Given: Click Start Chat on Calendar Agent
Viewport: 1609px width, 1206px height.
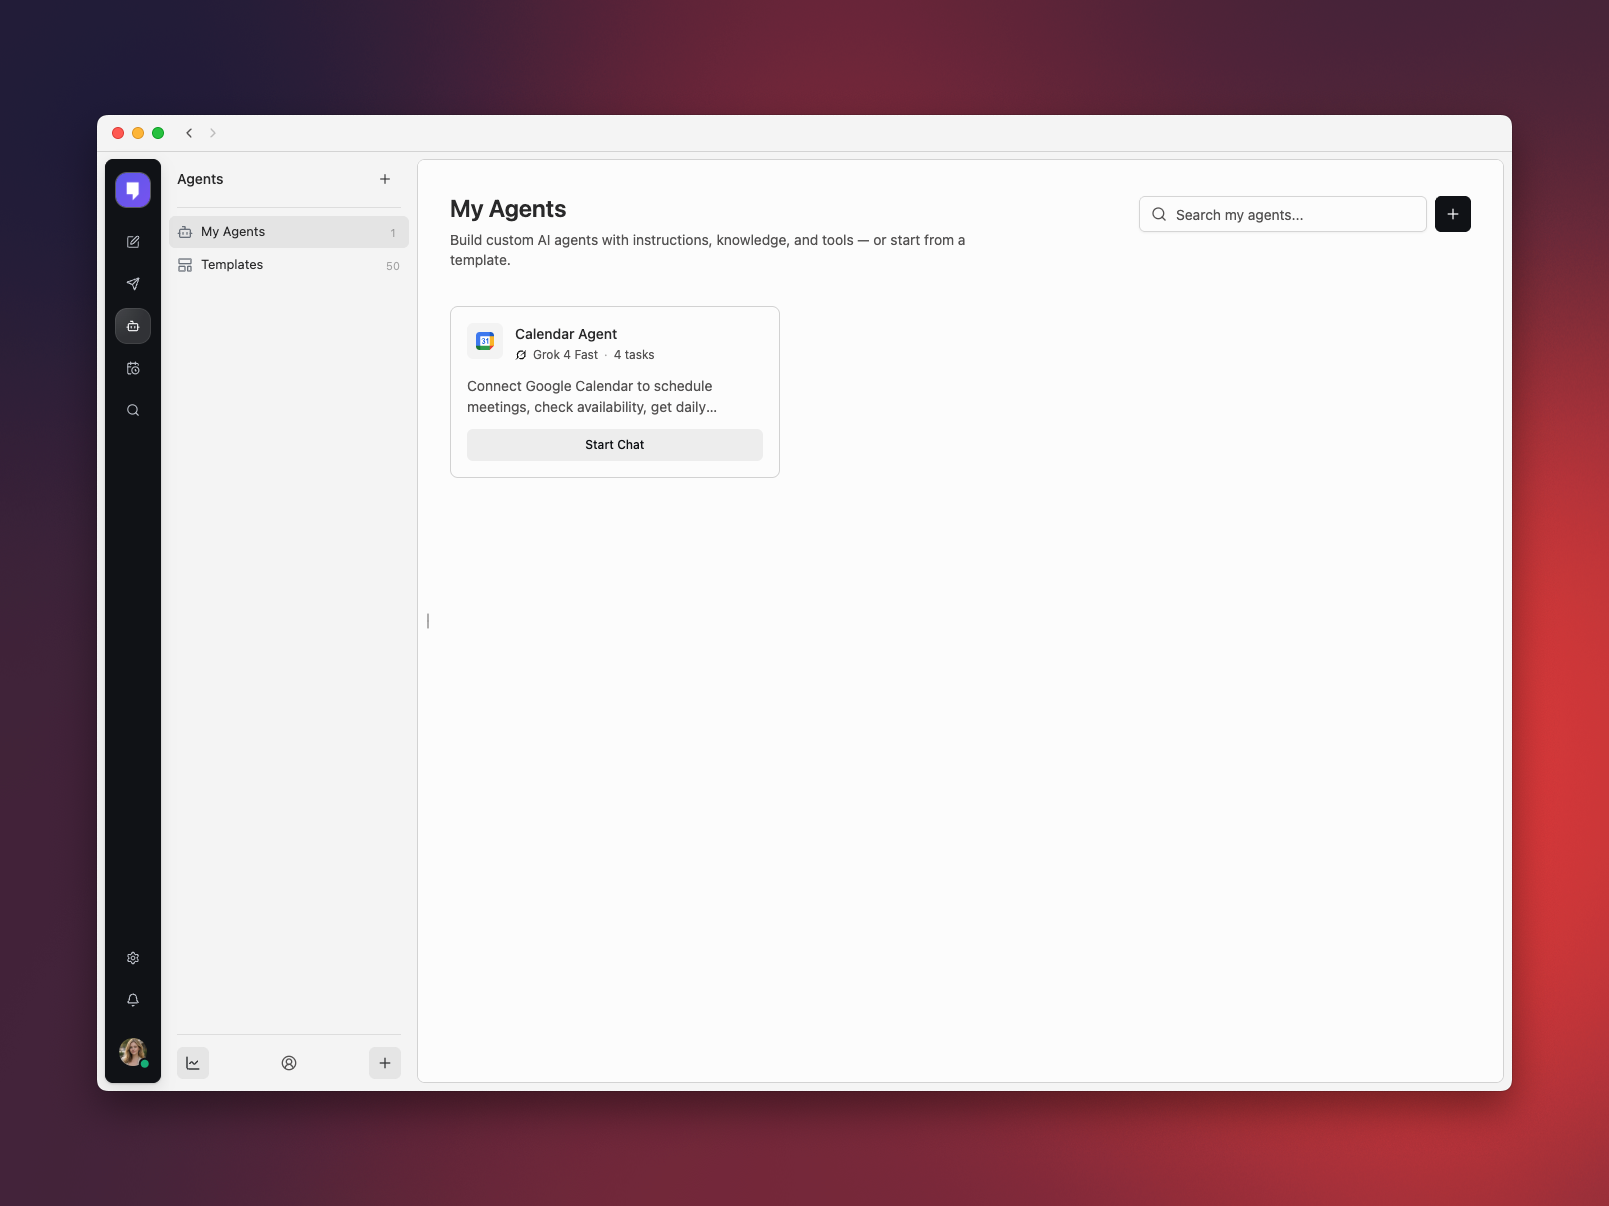Looking at the screenshot, I should [615, 445].
